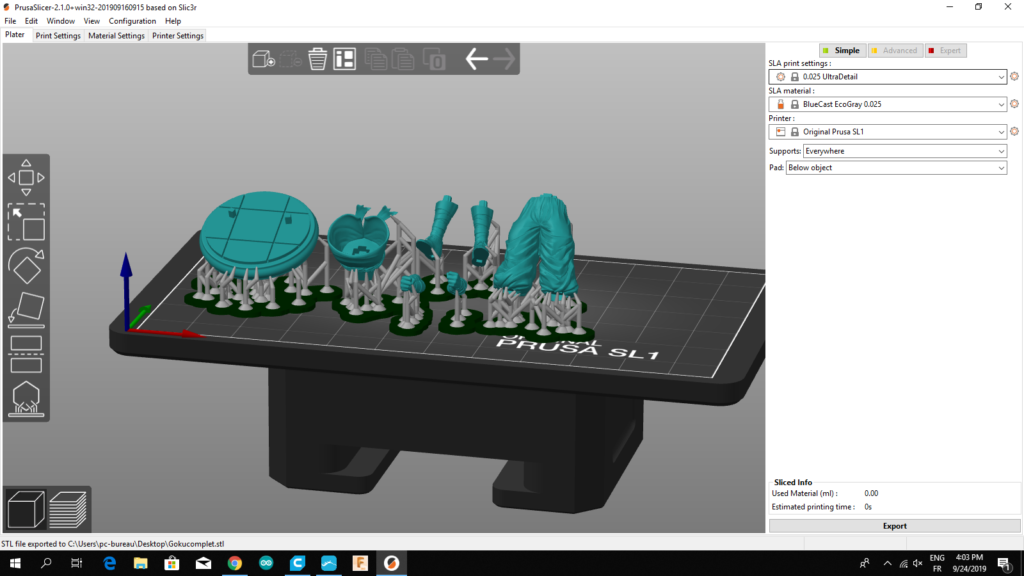Open the View menu

91,21
